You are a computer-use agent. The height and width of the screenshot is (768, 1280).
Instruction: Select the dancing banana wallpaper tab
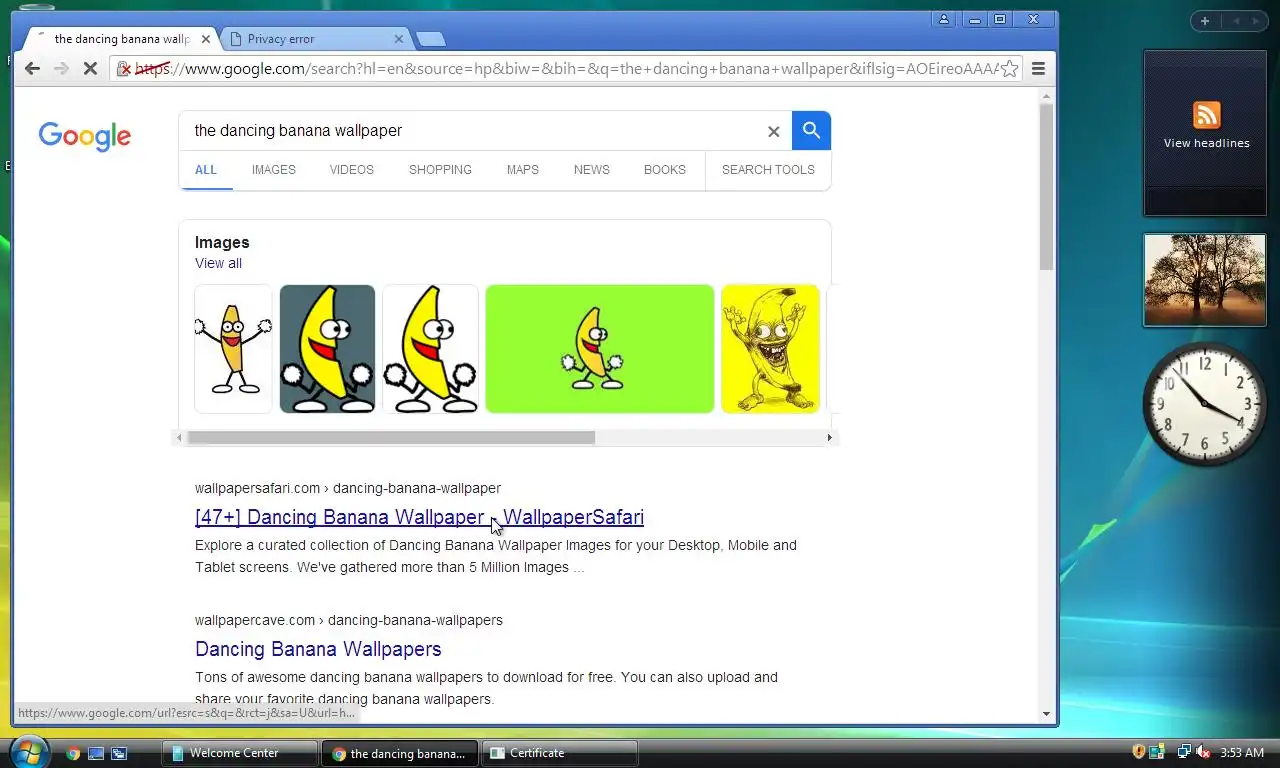(121, 39)
